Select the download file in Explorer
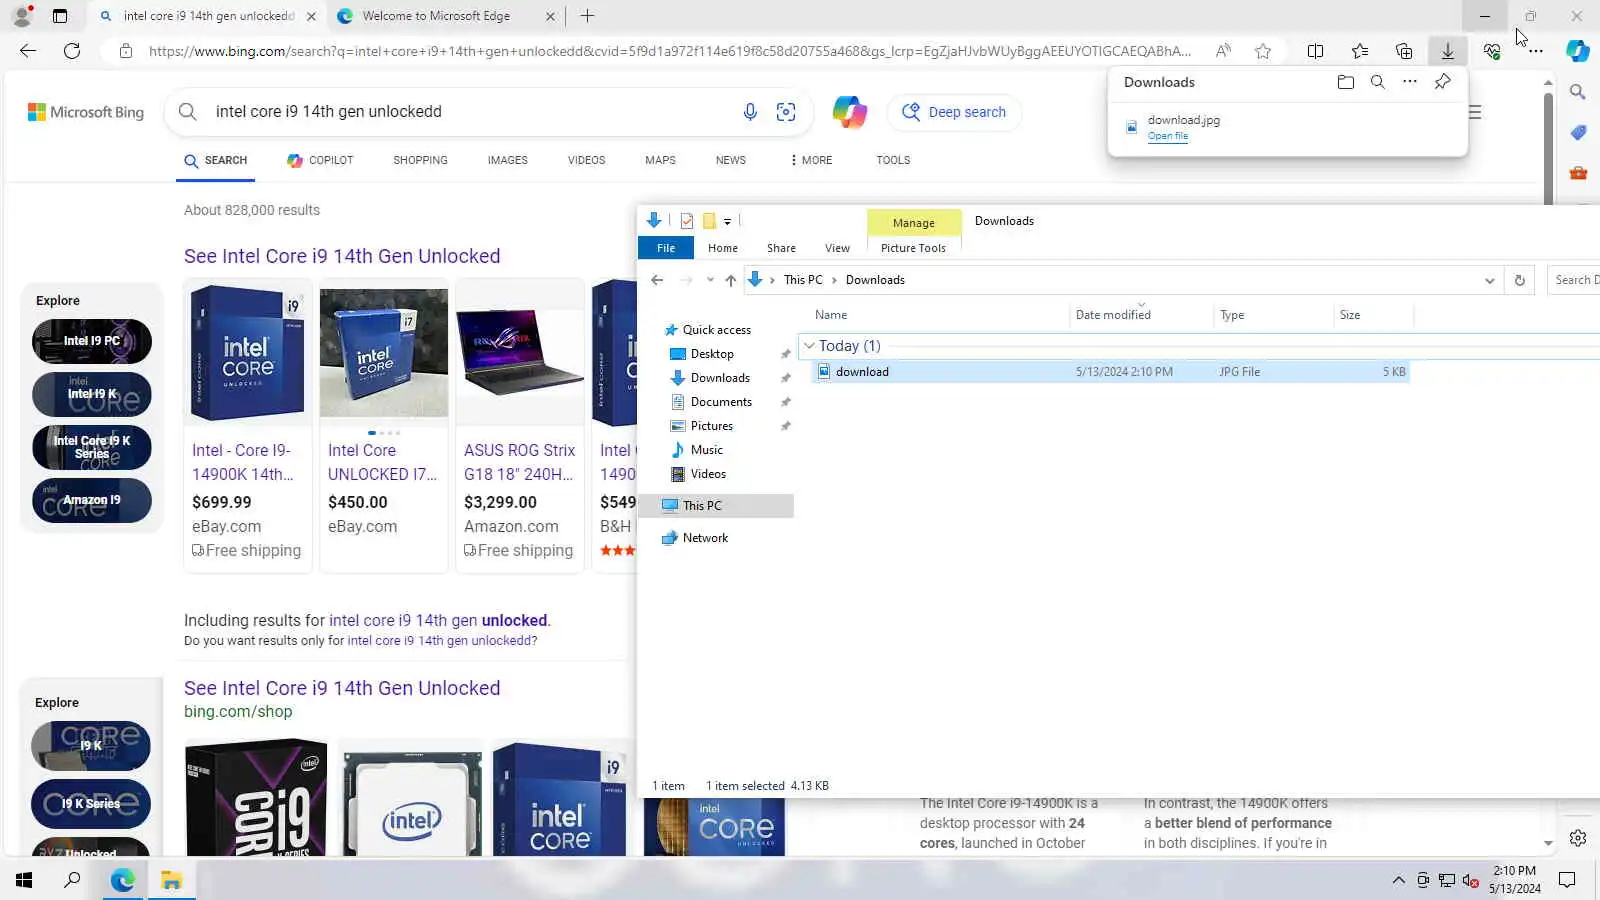 1110,372
